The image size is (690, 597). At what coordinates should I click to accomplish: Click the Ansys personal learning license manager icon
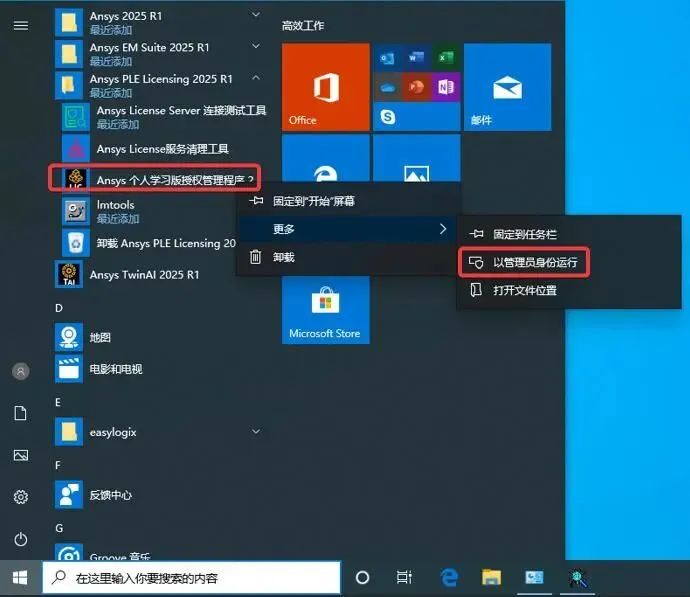coord(76,178)
